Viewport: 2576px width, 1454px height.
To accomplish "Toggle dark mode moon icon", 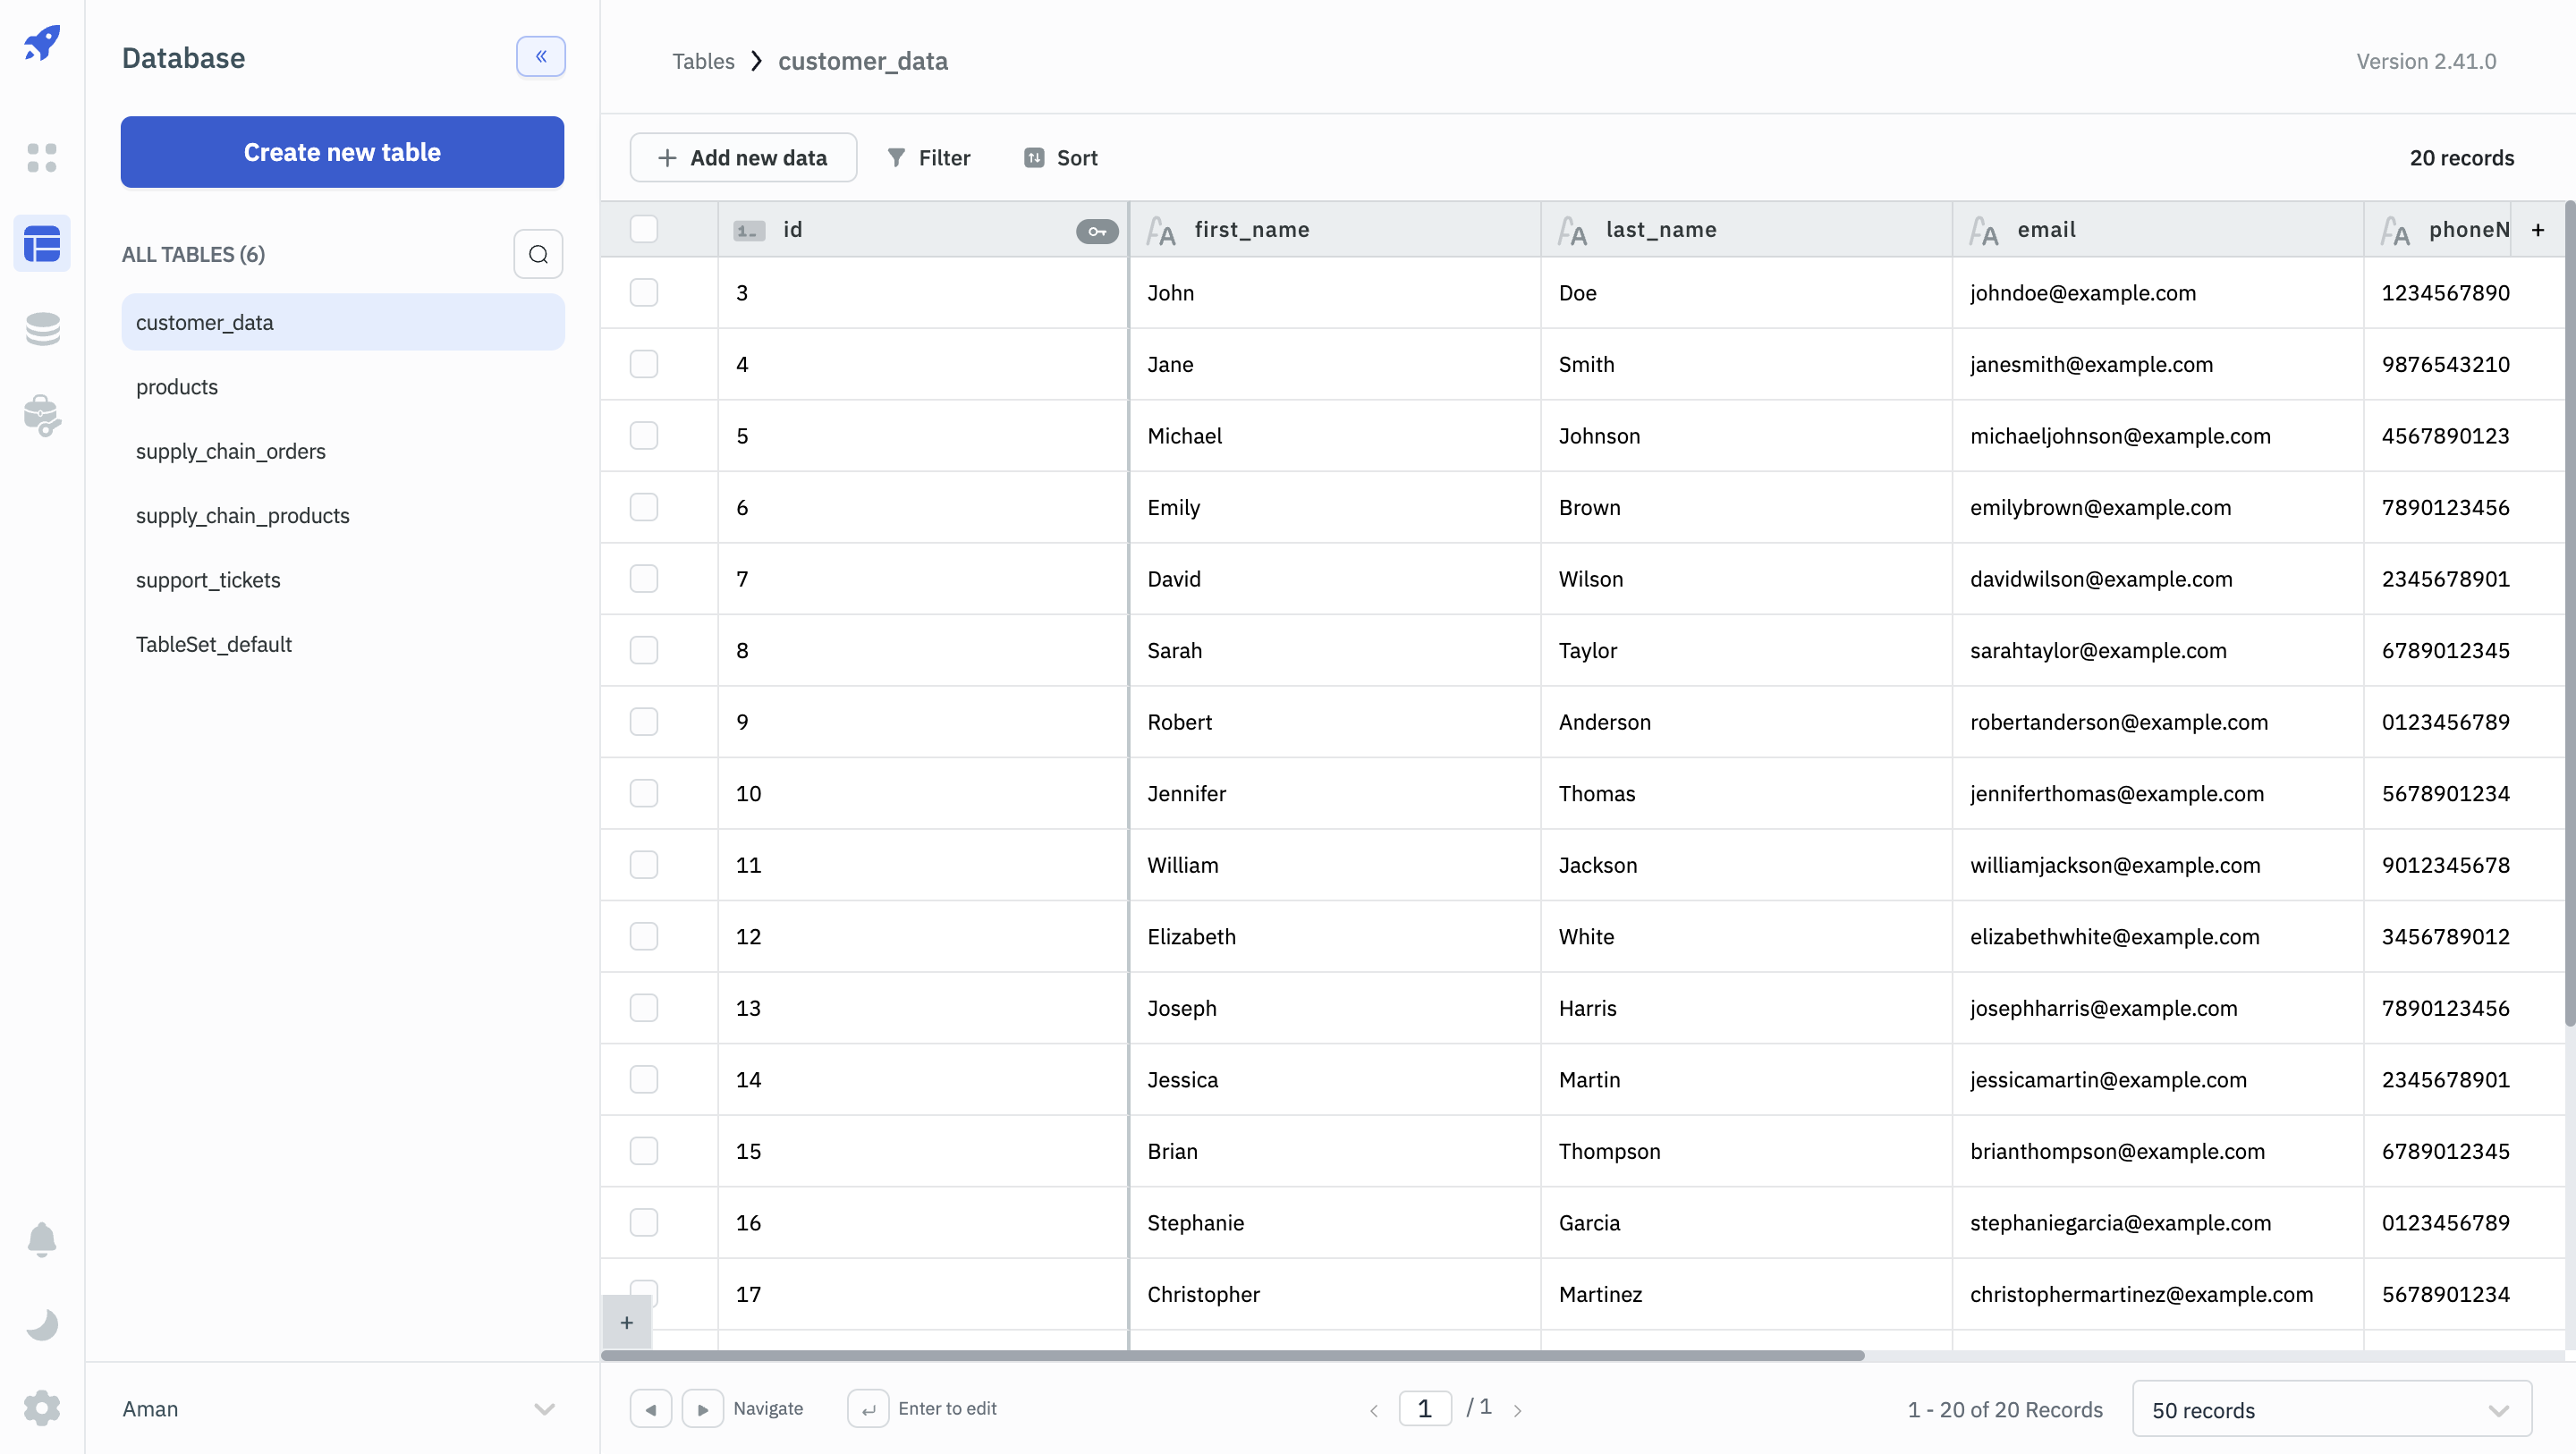I will click(42, 1324).
